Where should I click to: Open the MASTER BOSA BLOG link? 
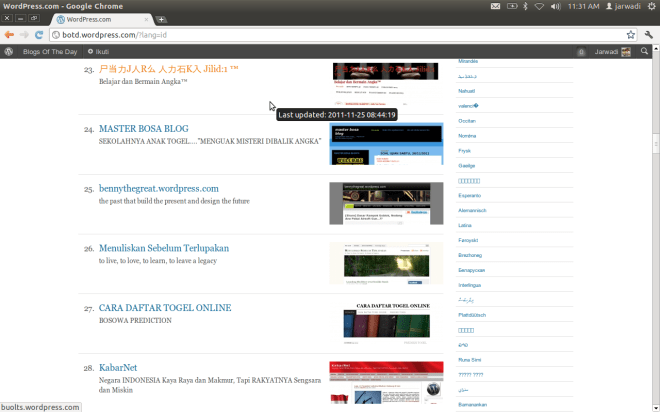(143, 128)
